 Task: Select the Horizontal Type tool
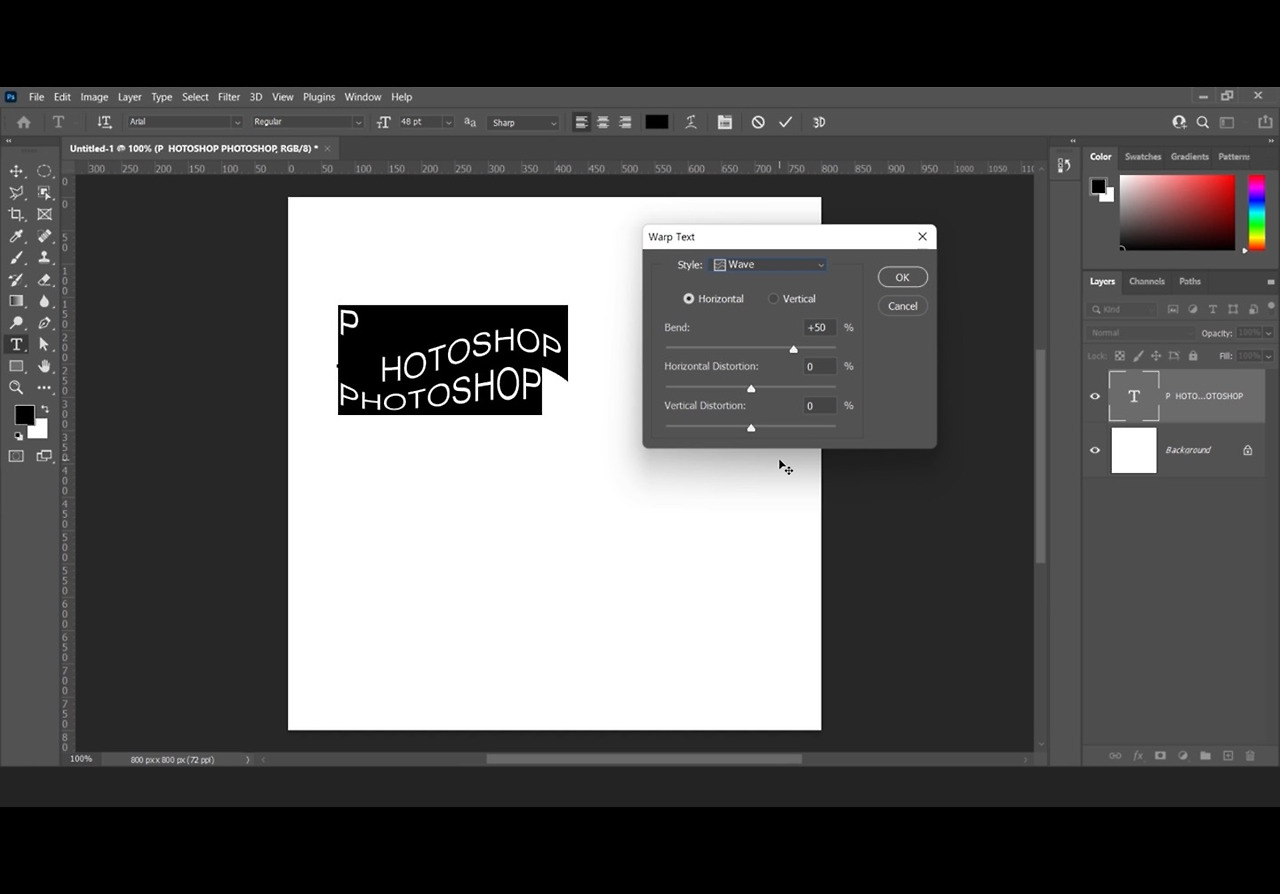[17, 344]
